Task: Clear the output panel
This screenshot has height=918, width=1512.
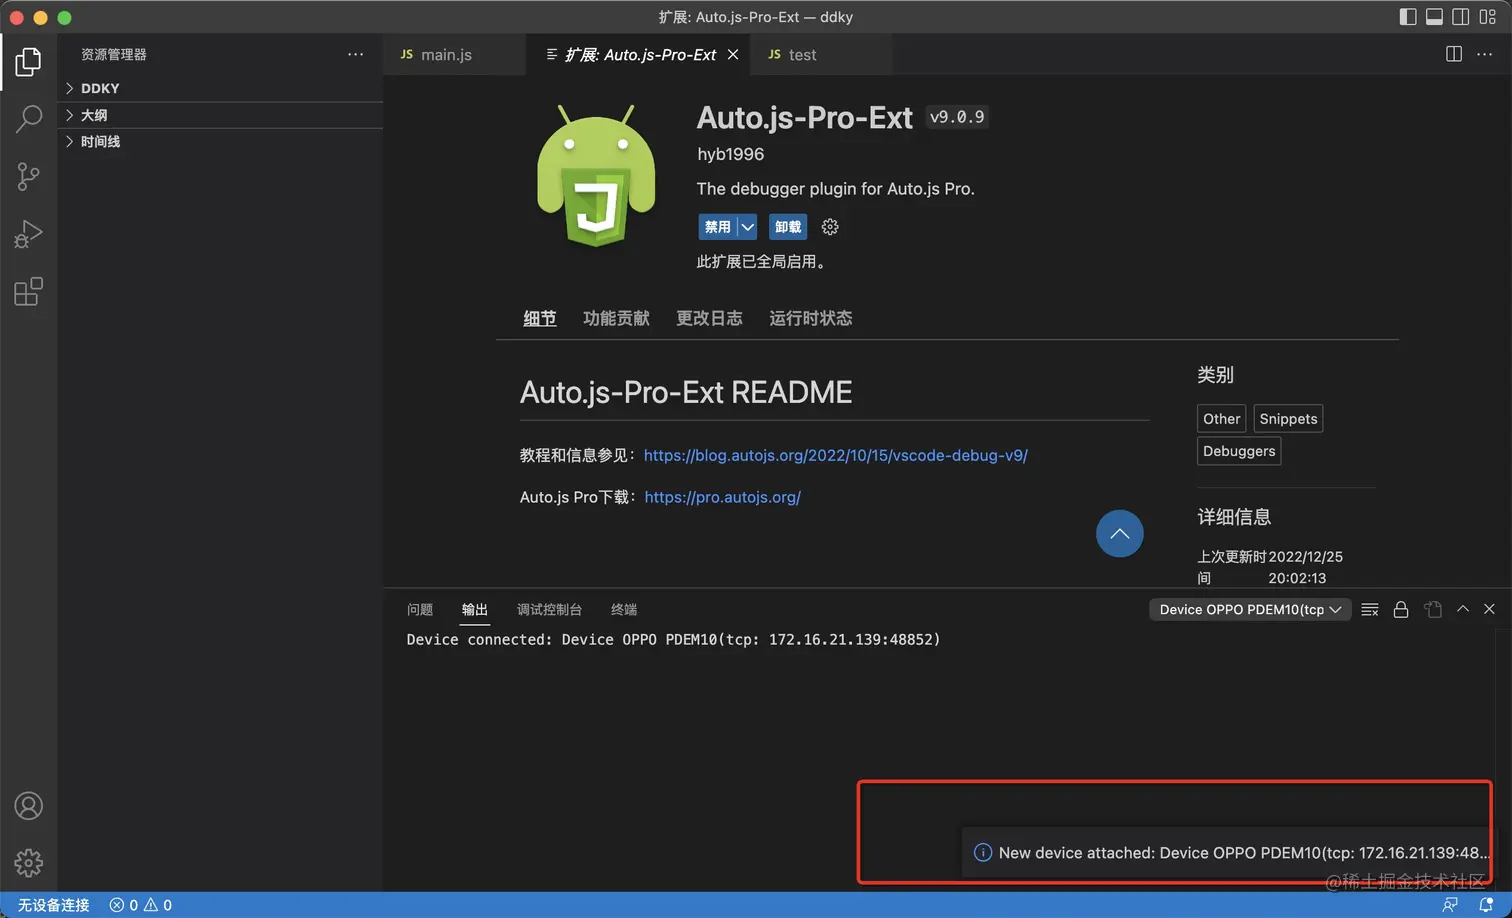Action: (x=1370, y=609)
